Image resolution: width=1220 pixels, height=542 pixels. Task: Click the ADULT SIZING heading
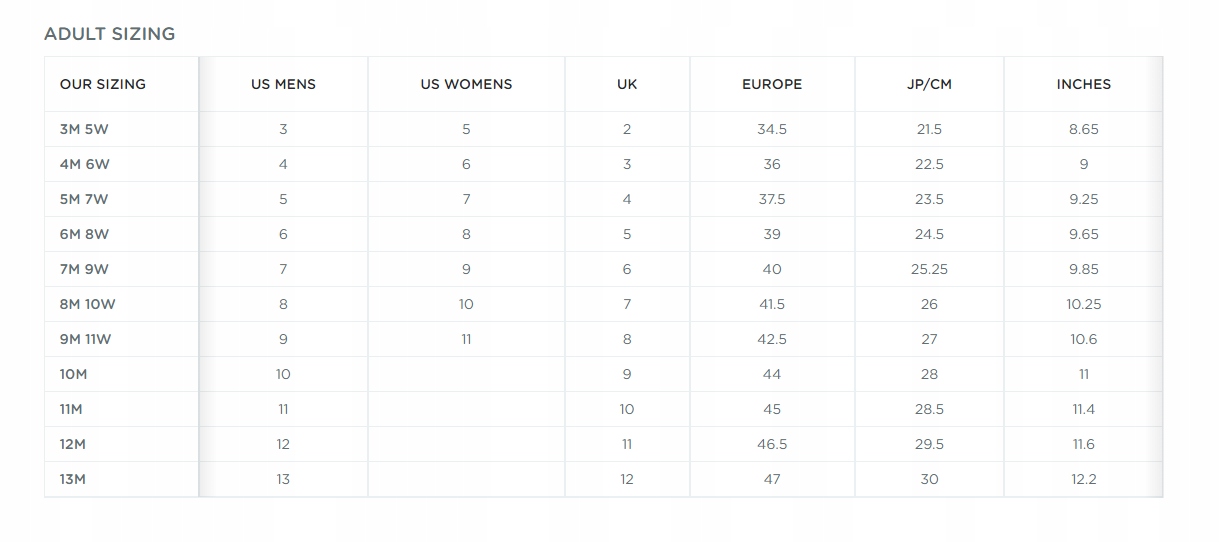click(x=110, y=34)
